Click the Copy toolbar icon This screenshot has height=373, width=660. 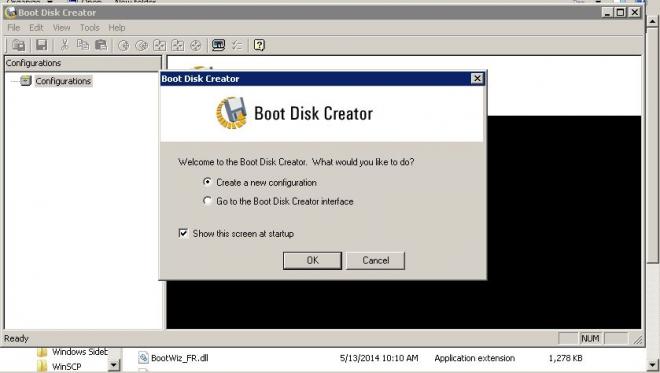pyautogui.click(x=83, y=45)
